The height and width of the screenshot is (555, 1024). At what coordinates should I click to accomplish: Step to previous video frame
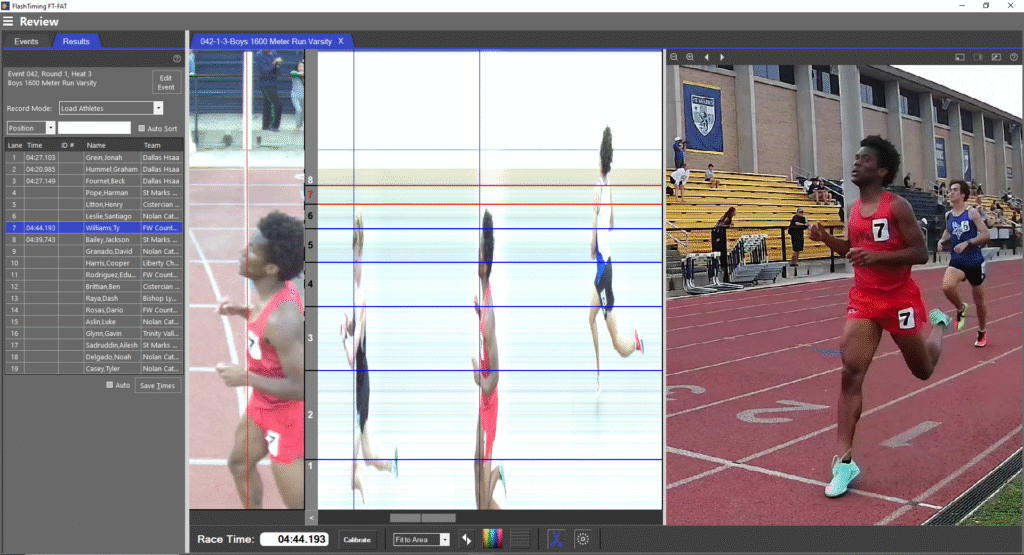tap(706, 57)
